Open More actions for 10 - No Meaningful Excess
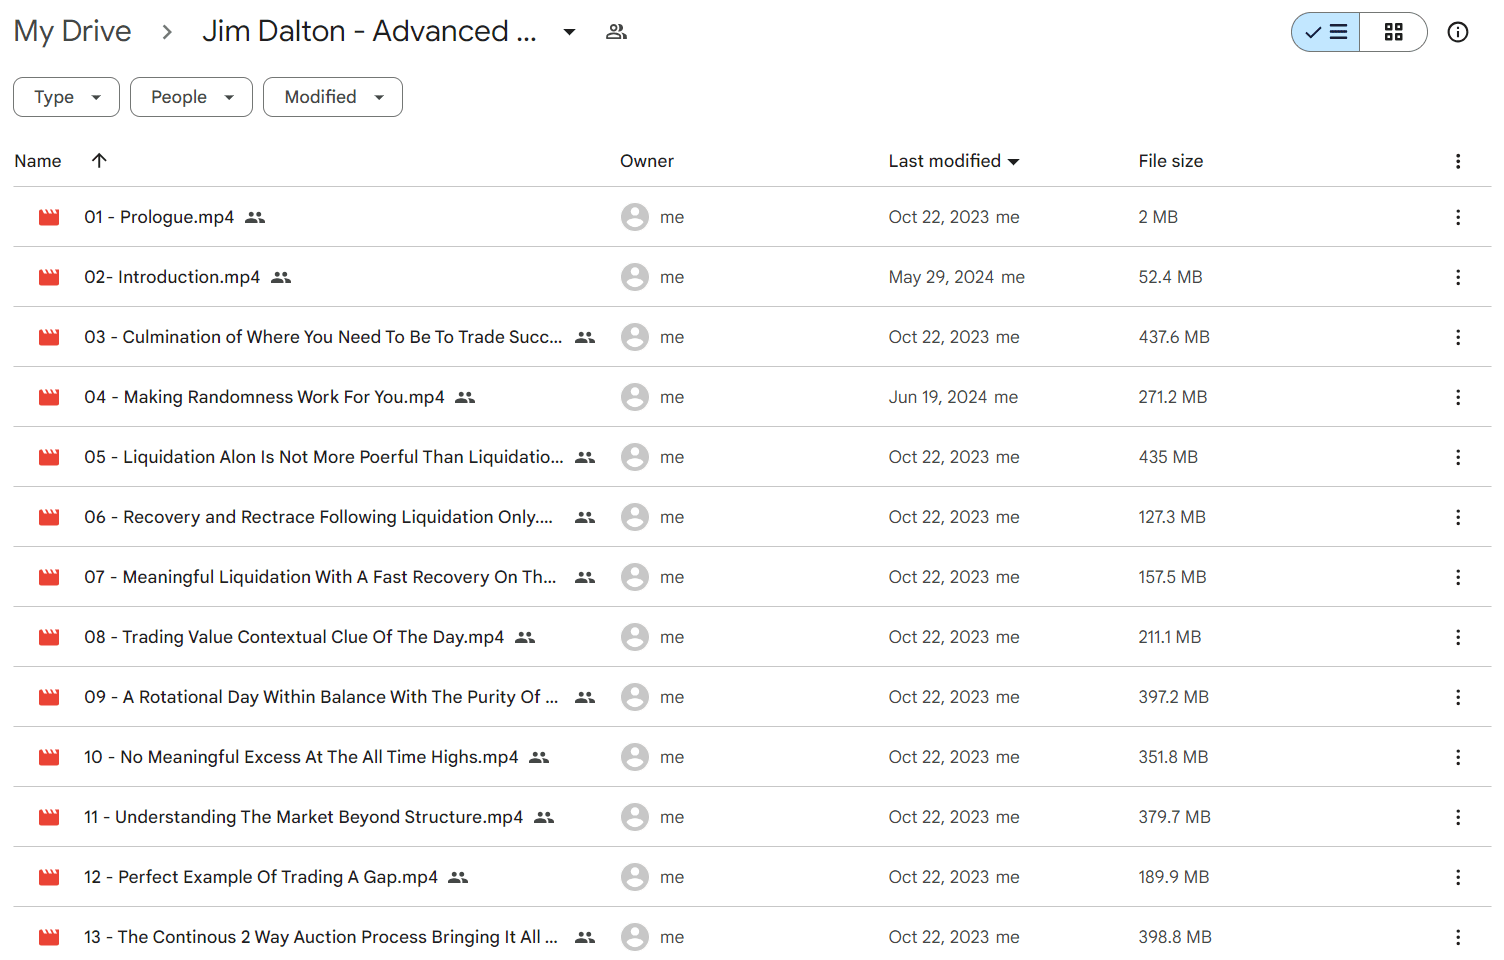This screenshot has width=1504, height=960. tap(1458, 757)
